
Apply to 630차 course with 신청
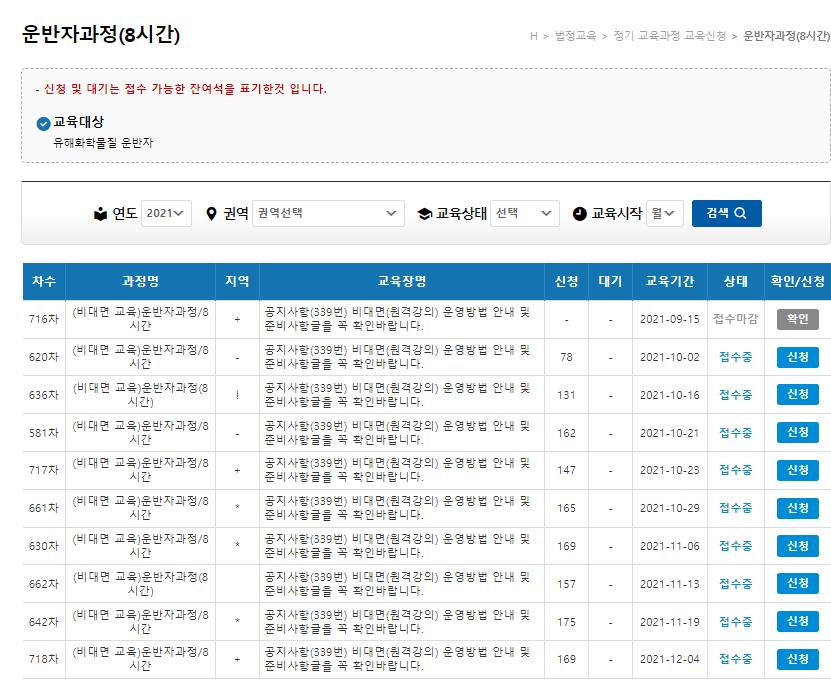coord(798,546)
